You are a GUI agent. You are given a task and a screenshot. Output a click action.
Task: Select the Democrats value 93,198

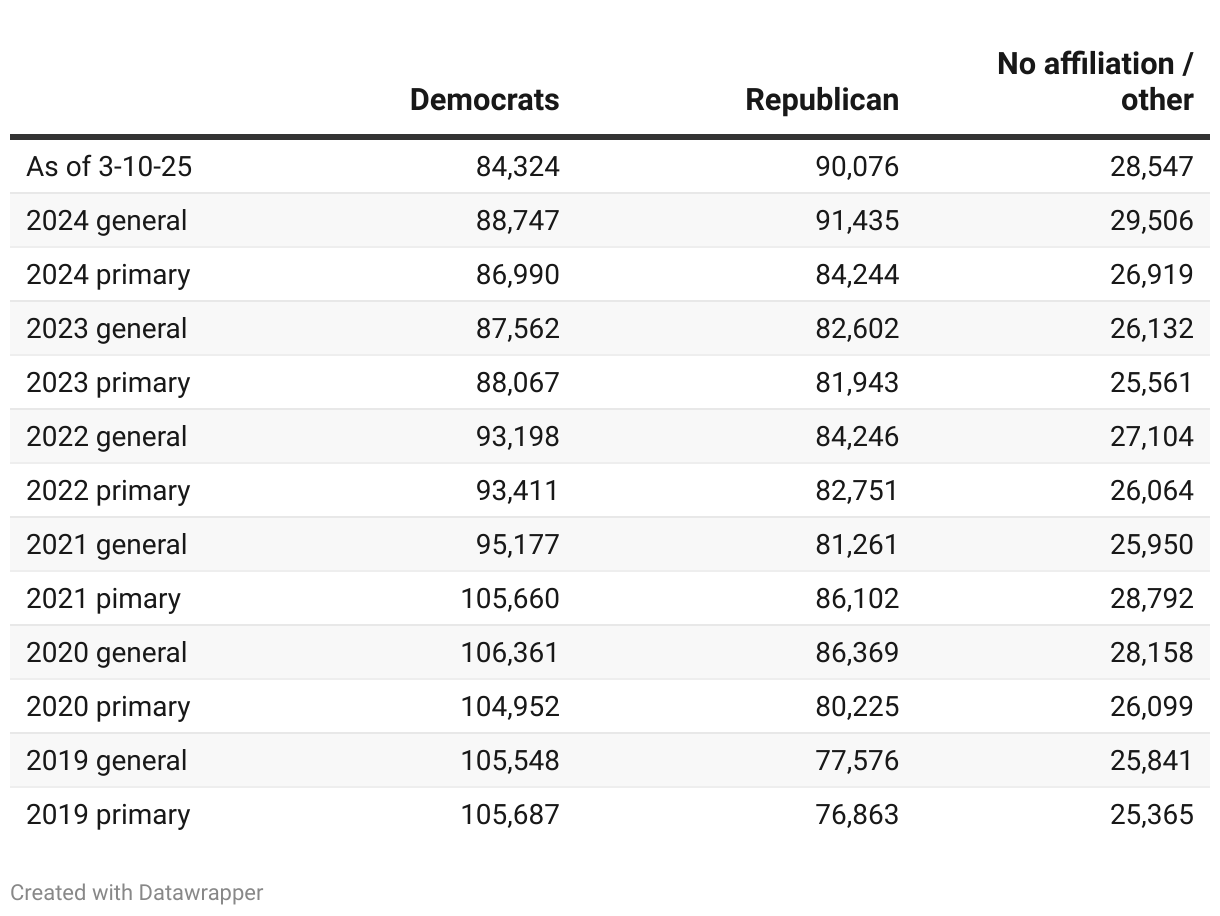[517, 436]
